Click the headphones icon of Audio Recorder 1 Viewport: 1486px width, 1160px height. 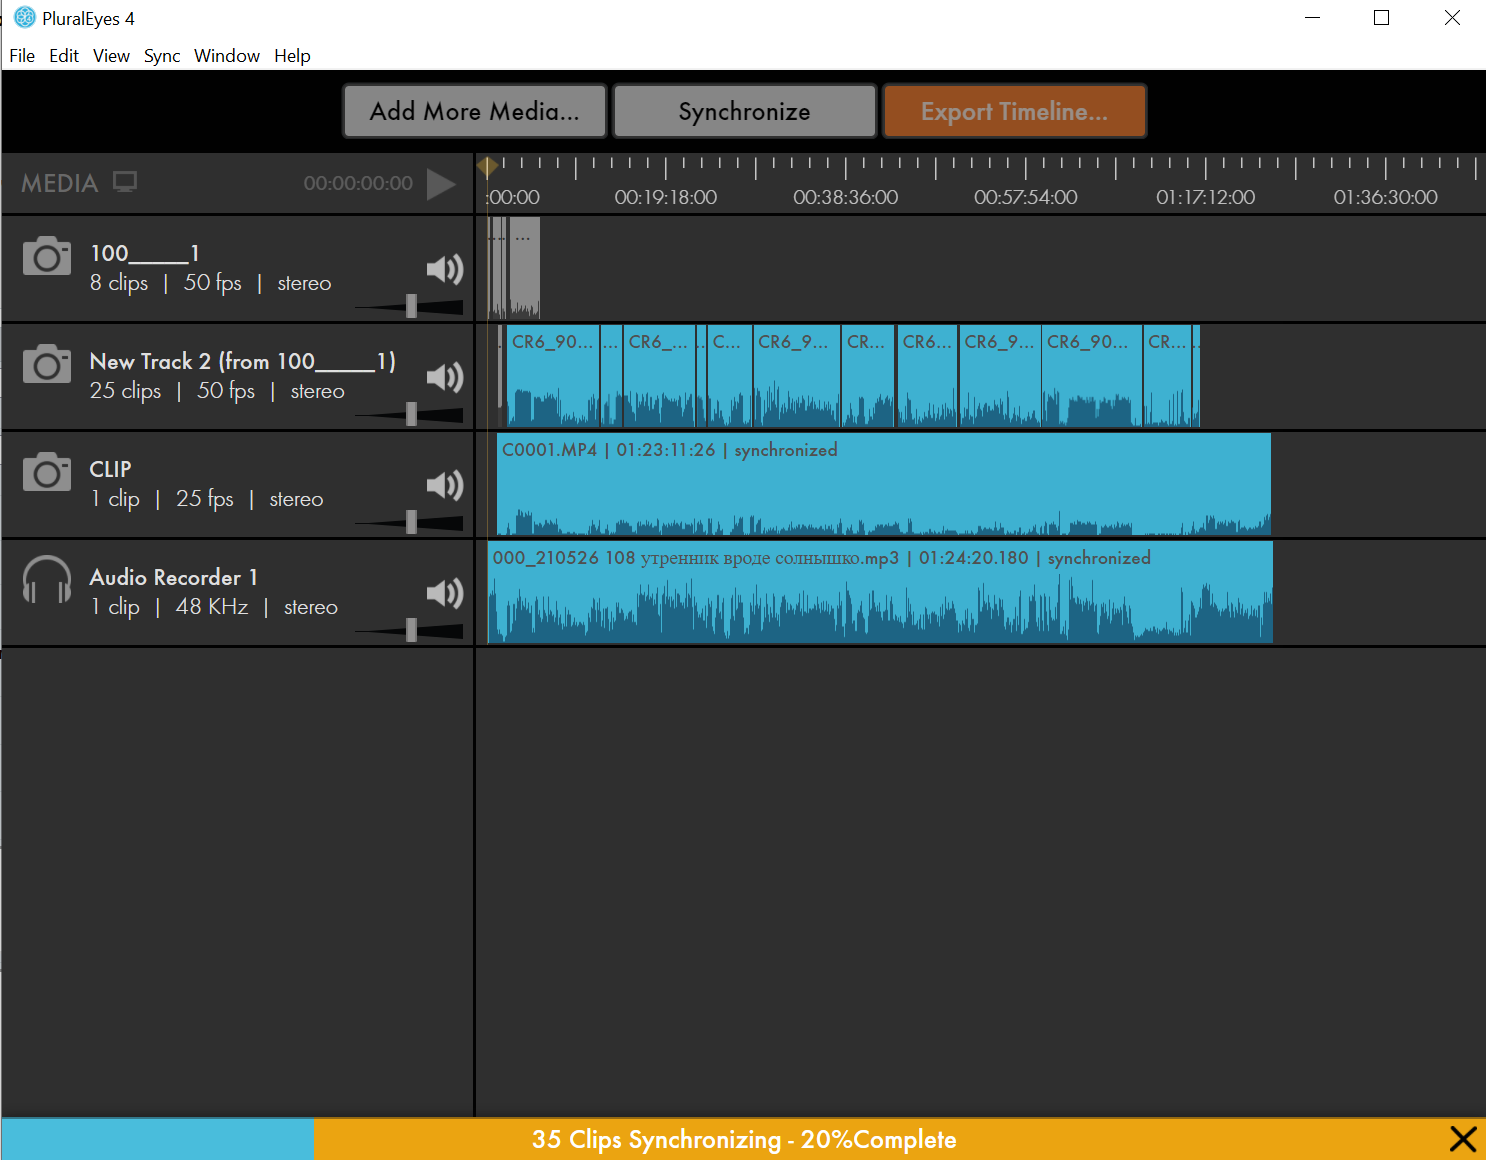click(47, 580)
